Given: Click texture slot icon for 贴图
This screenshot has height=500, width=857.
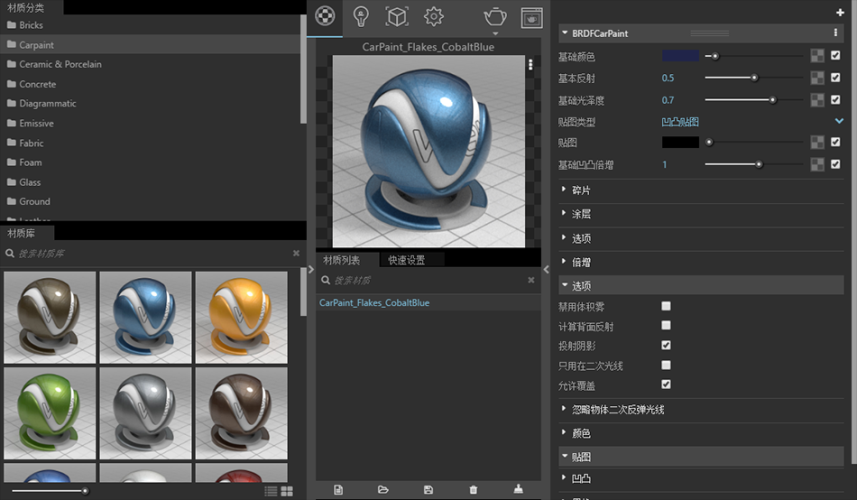Looking at the screenshot, I should 817,142.
